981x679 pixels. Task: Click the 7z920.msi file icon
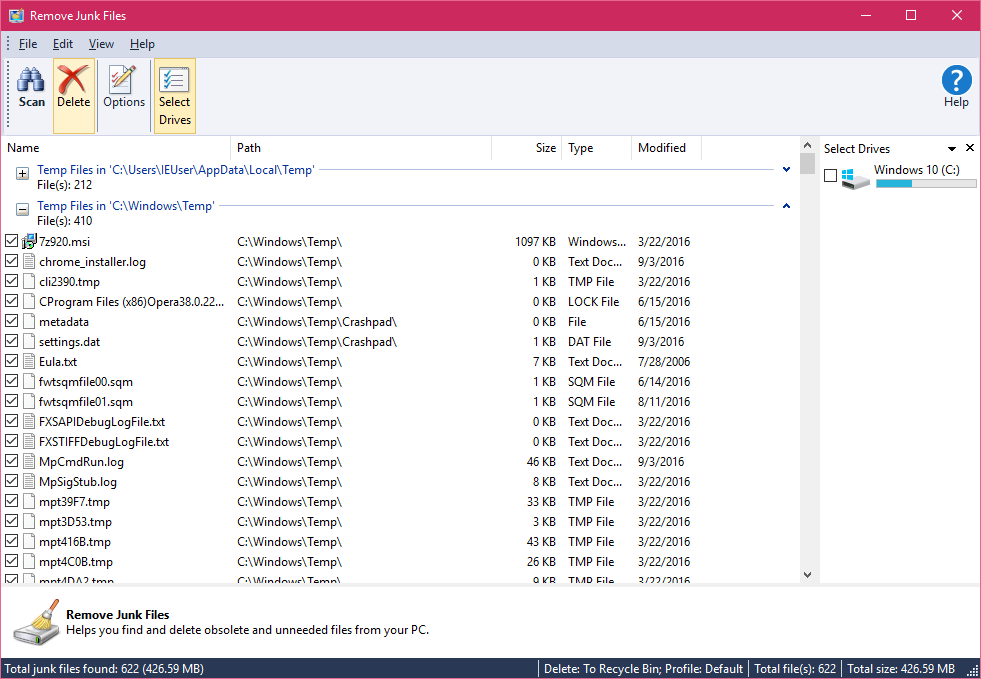coord(28,241)
